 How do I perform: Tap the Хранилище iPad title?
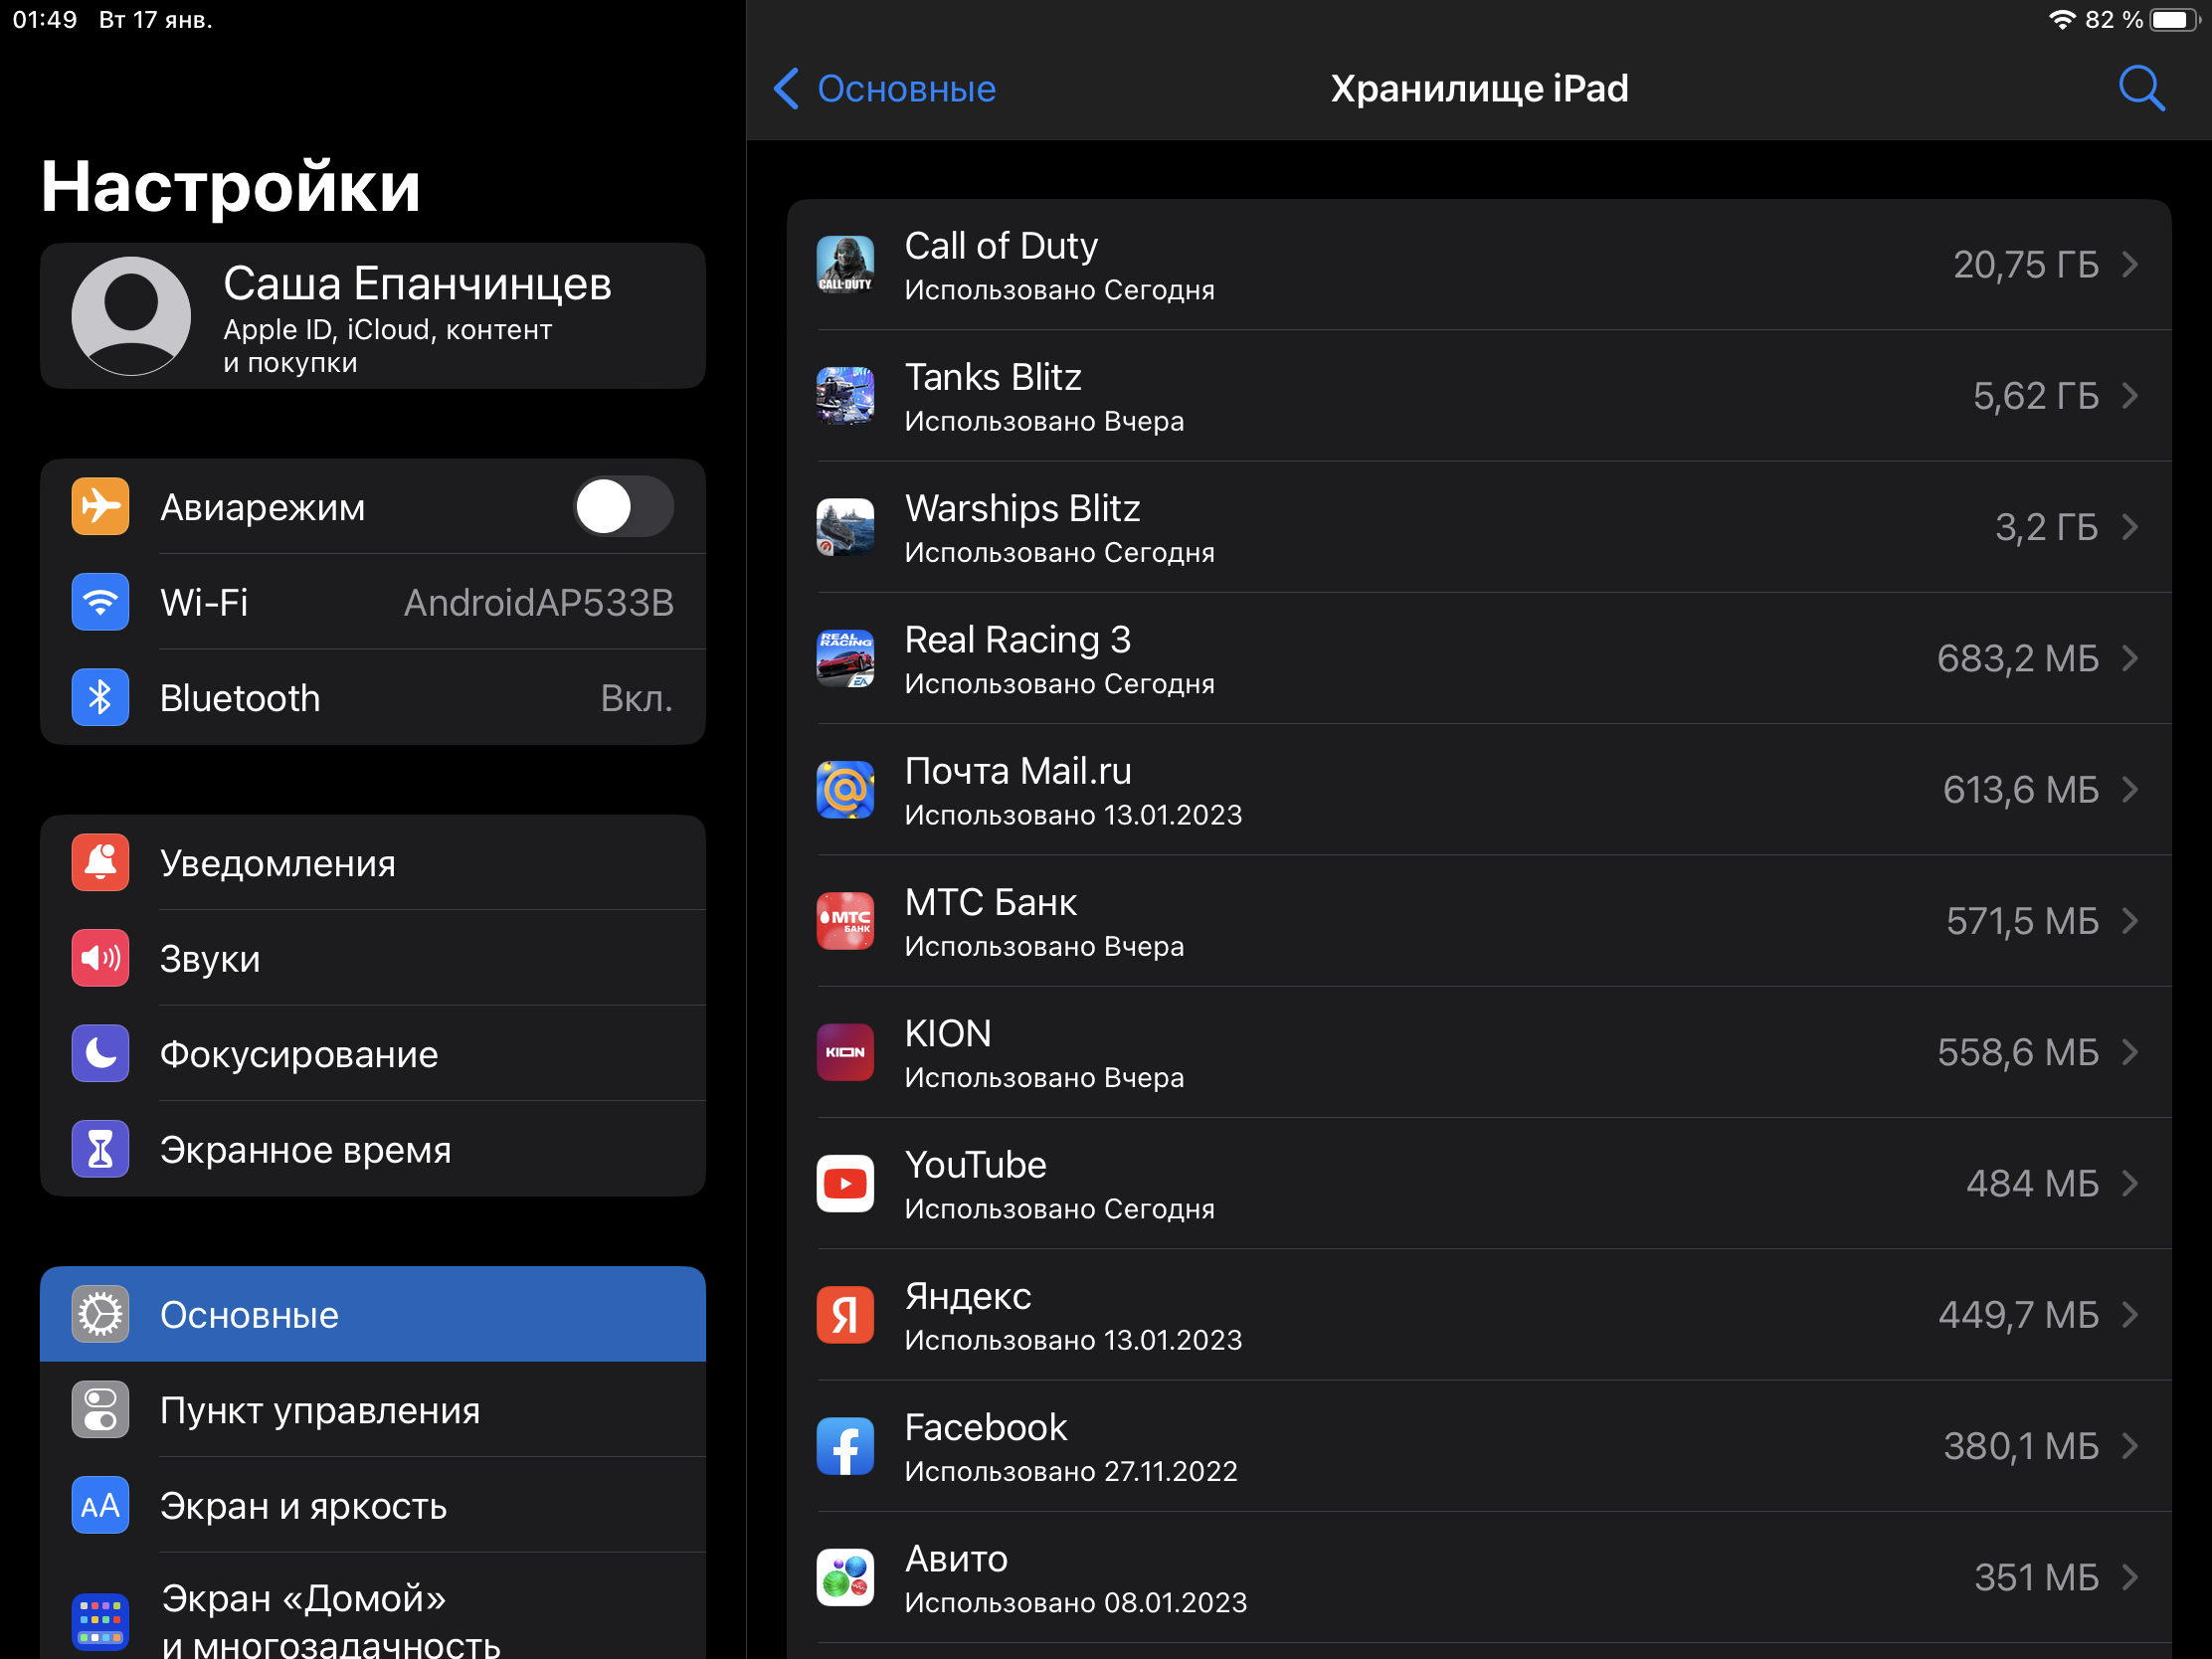(x=1479, y=88)
